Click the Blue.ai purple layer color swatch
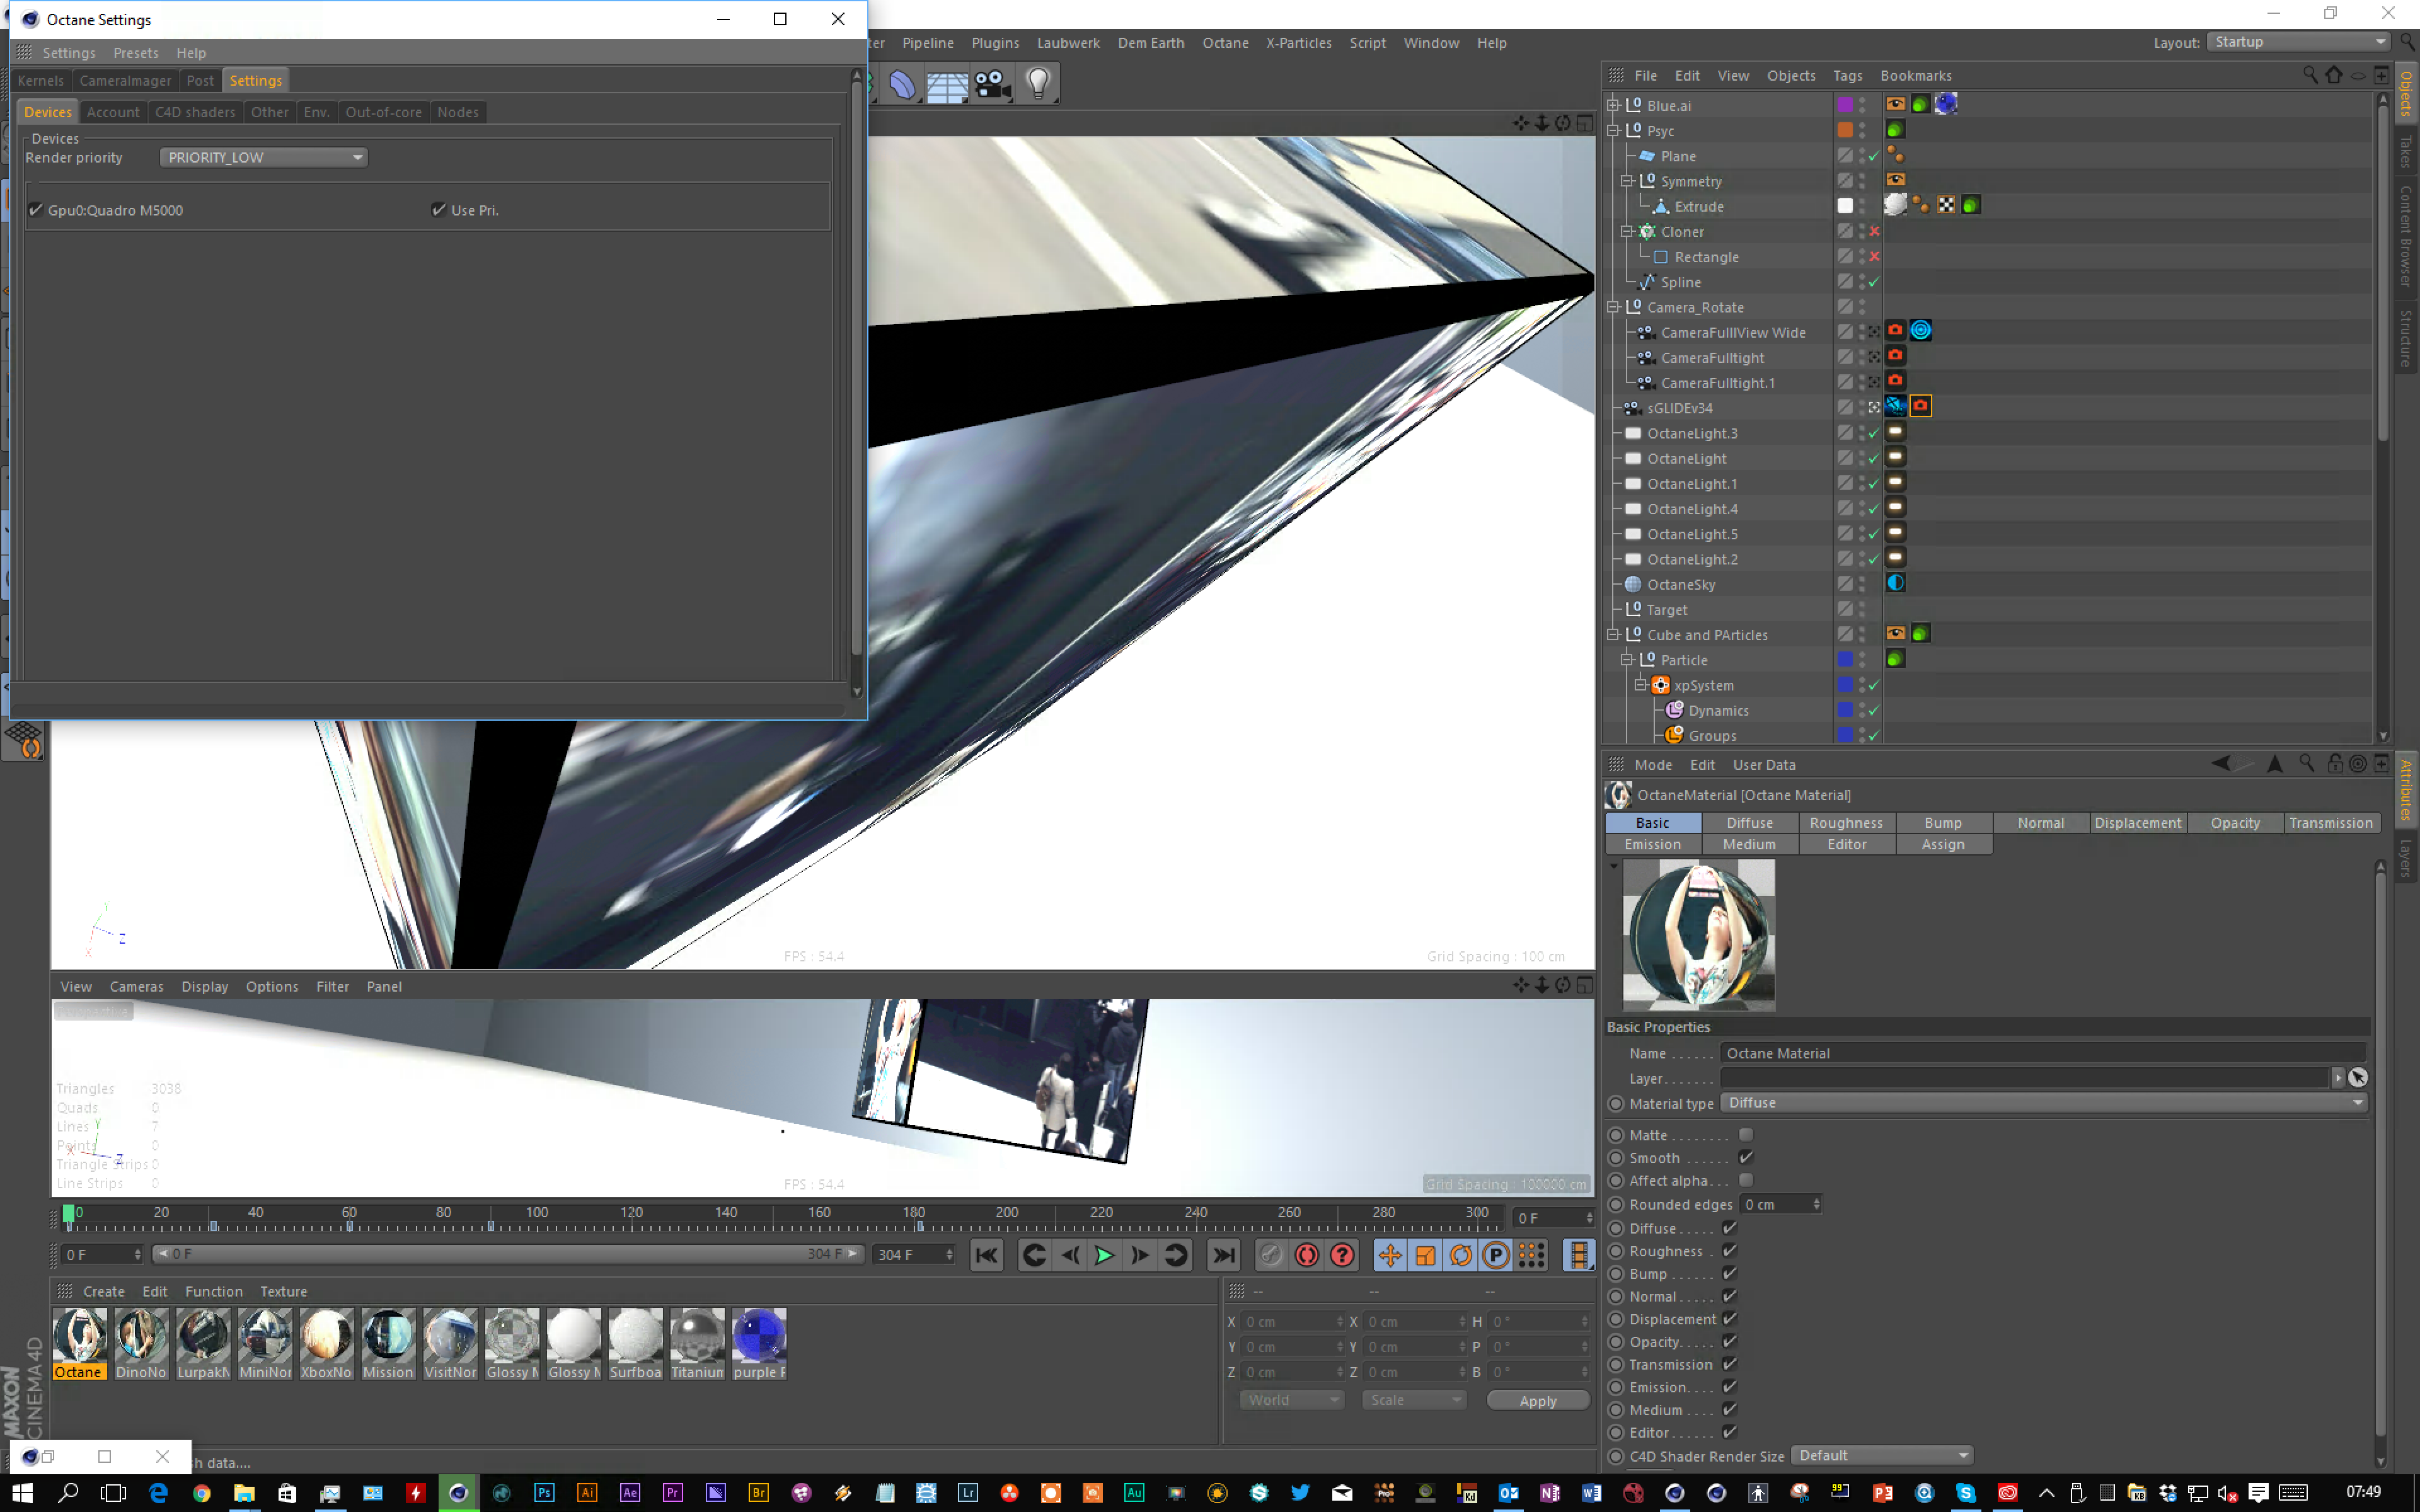 pos(1845,105)
